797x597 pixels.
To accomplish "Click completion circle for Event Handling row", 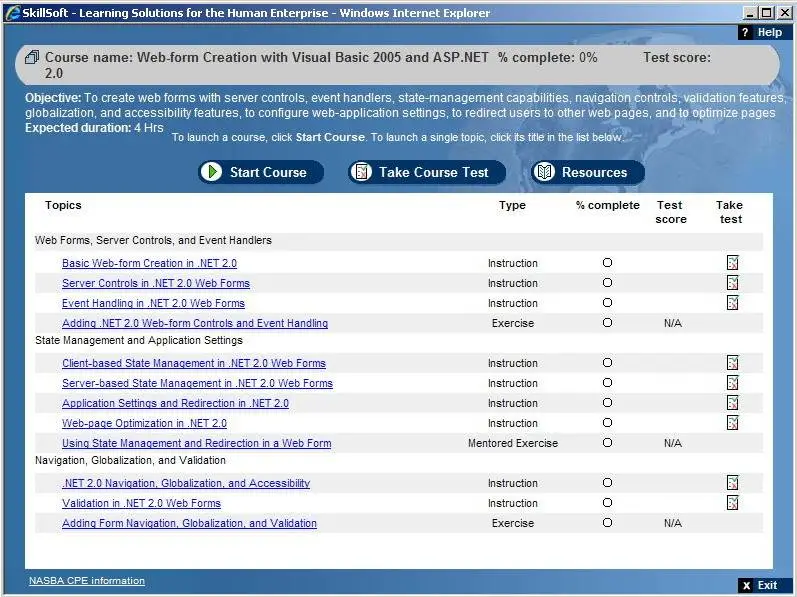I will (607, 303).
